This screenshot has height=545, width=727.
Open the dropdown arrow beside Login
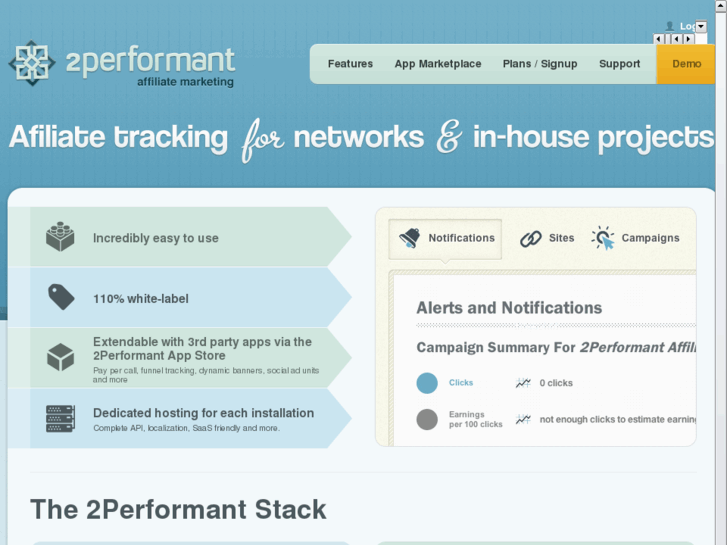coord(701,26)
